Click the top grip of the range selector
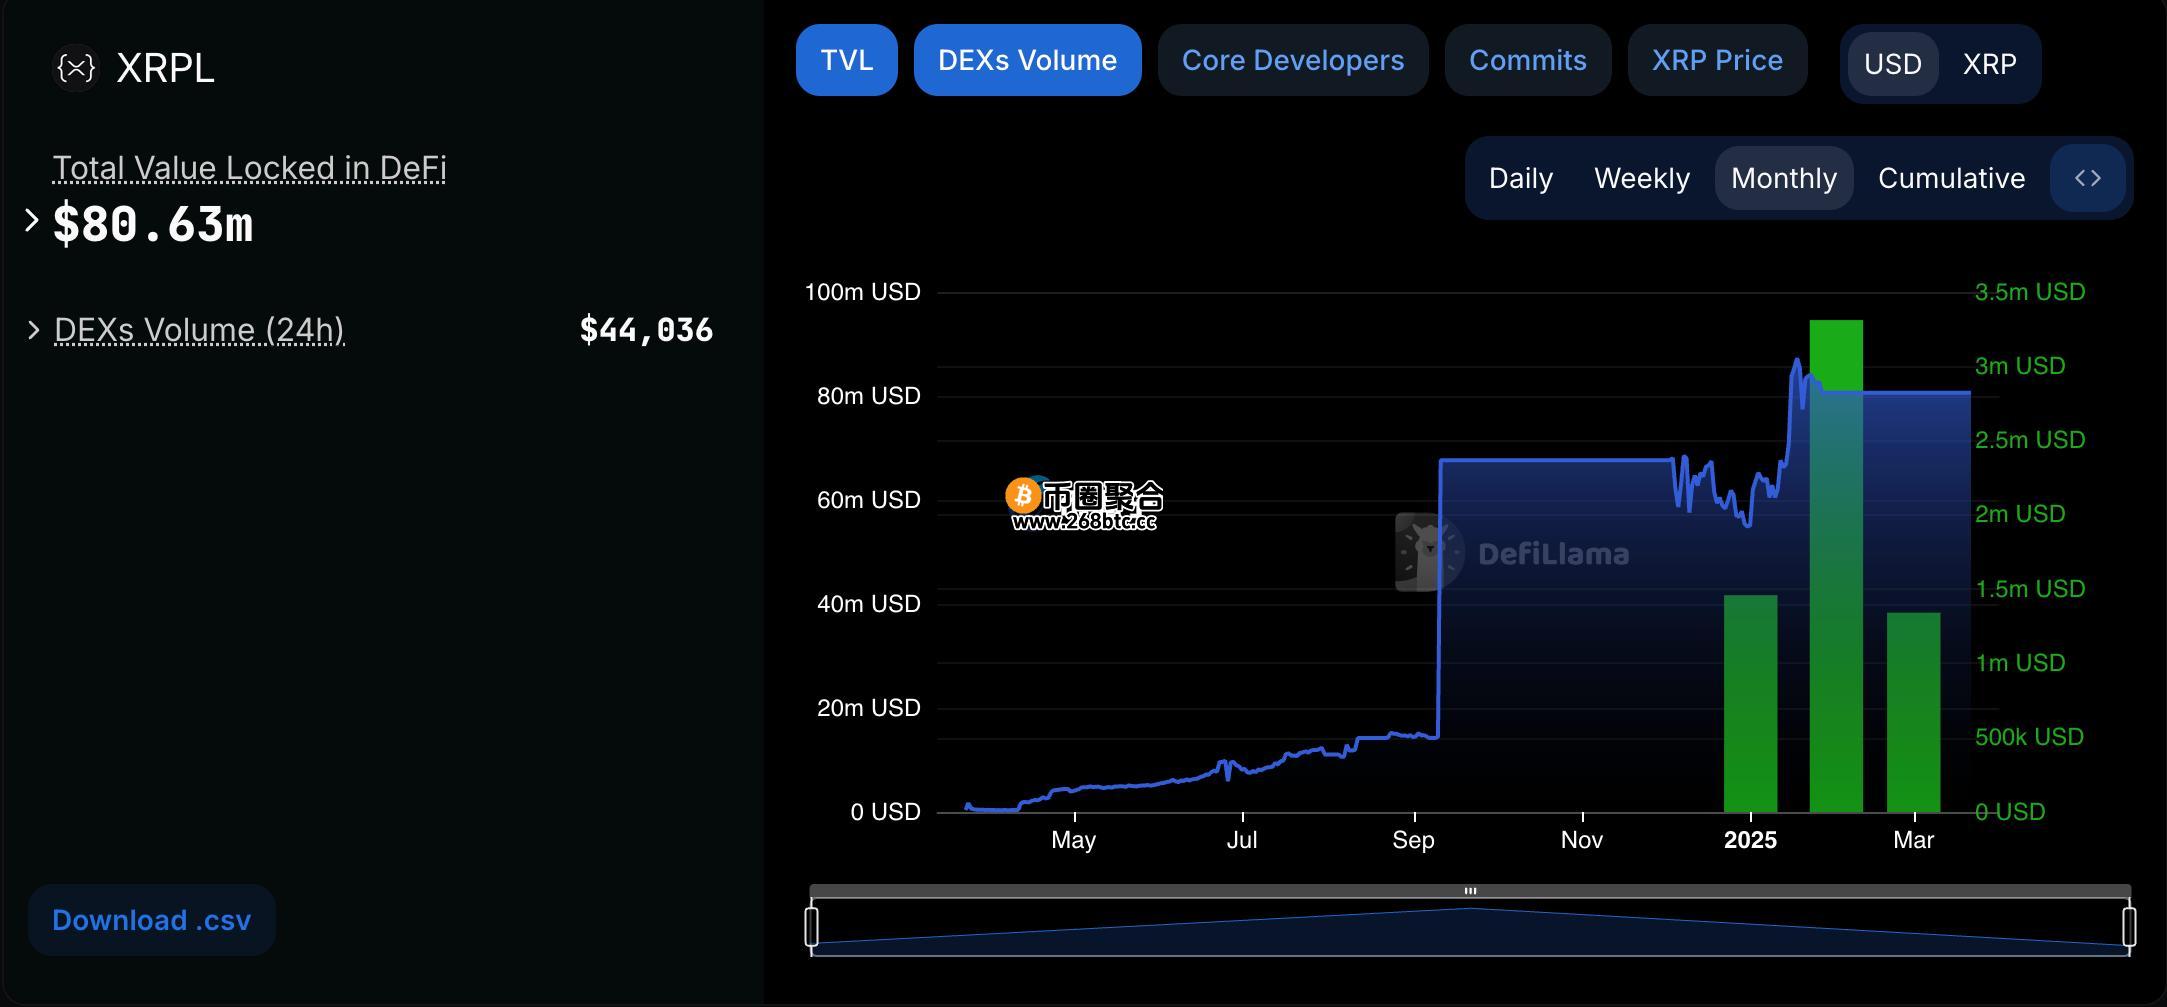Image resolution: width=2167 pixels, height=1007 pixels. 1470,890
